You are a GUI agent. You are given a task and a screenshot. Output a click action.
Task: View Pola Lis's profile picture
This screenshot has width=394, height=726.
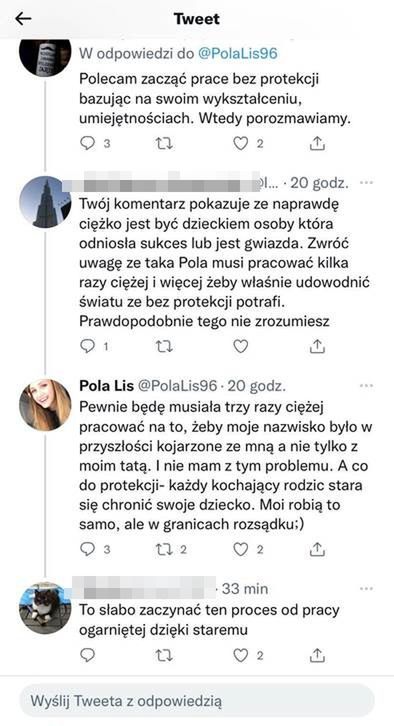[x=45, y=405]
